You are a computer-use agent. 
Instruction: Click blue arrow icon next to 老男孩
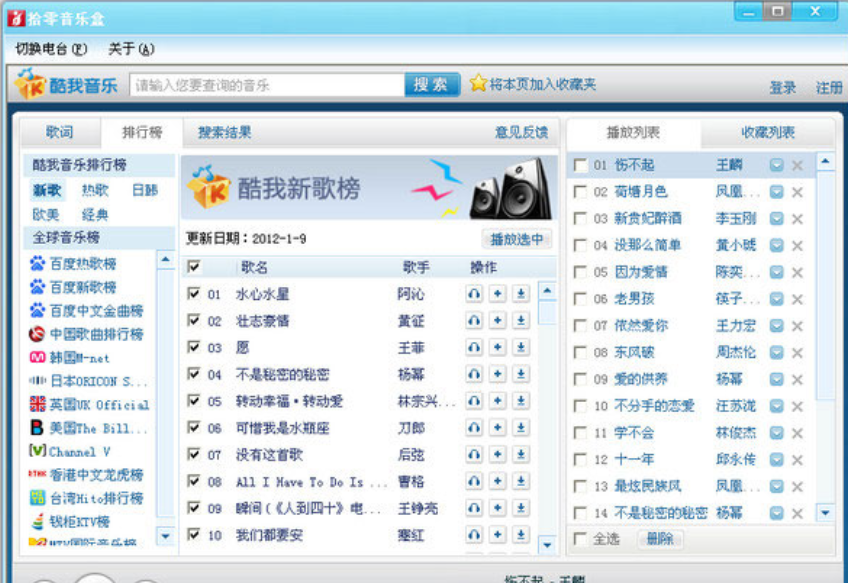pos(777,299)
